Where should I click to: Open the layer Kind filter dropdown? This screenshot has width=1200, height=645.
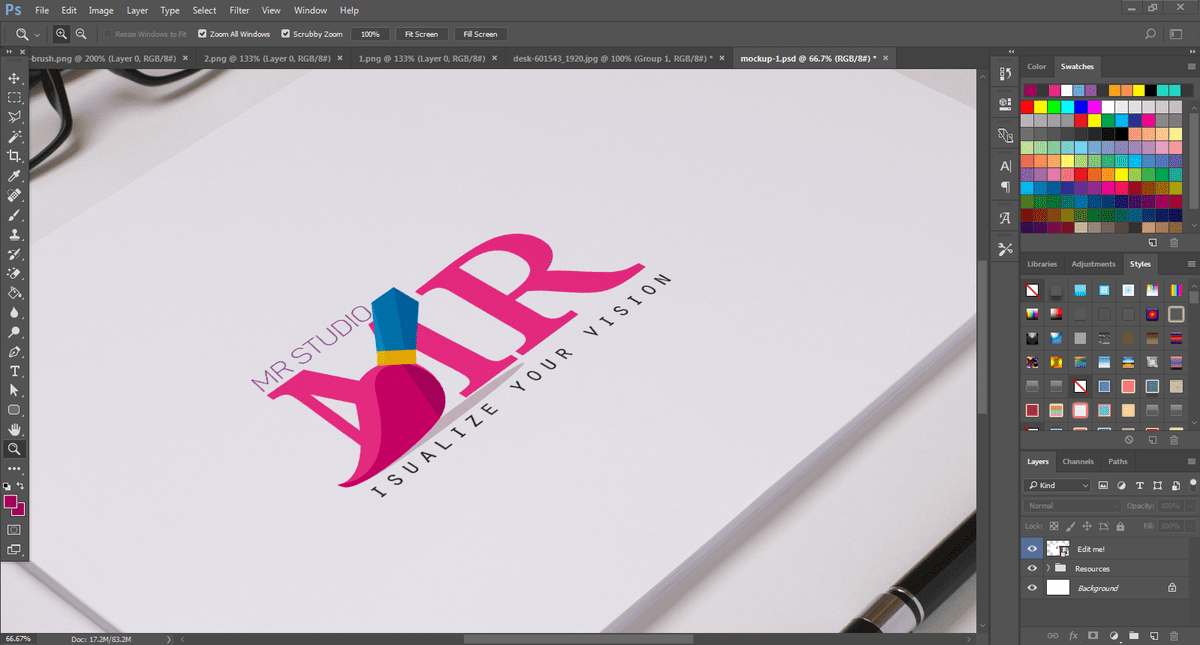pos(1058,485)
